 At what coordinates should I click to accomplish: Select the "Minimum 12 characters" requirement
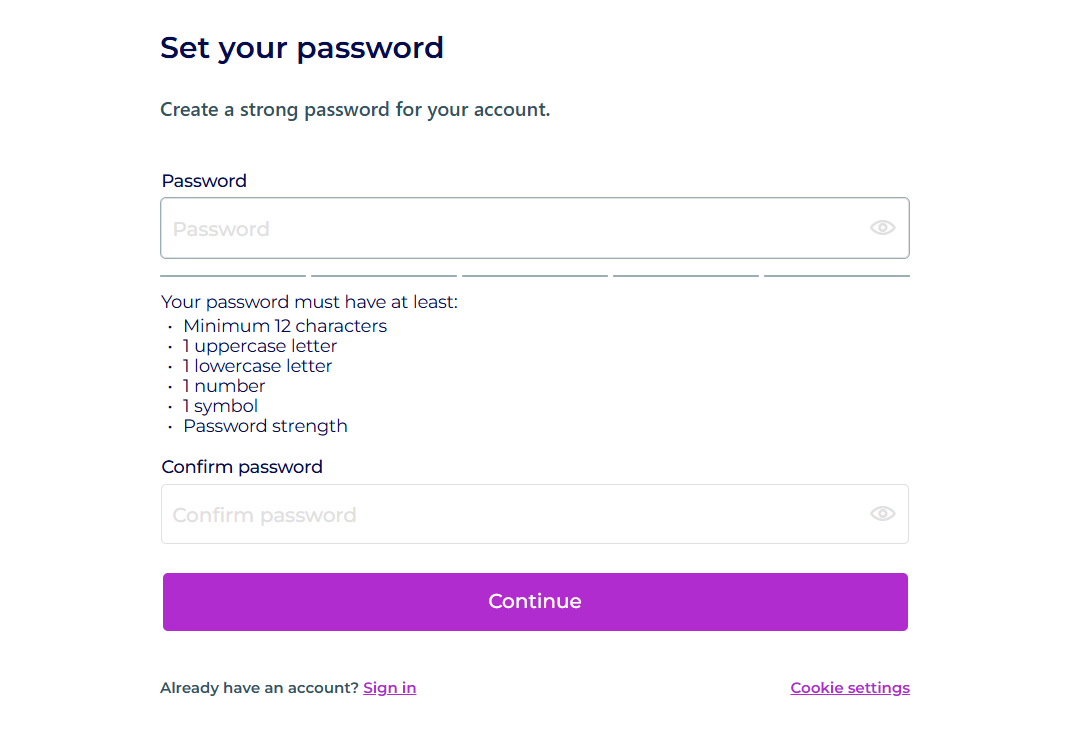pyautogui.click(x=285, y=326)
